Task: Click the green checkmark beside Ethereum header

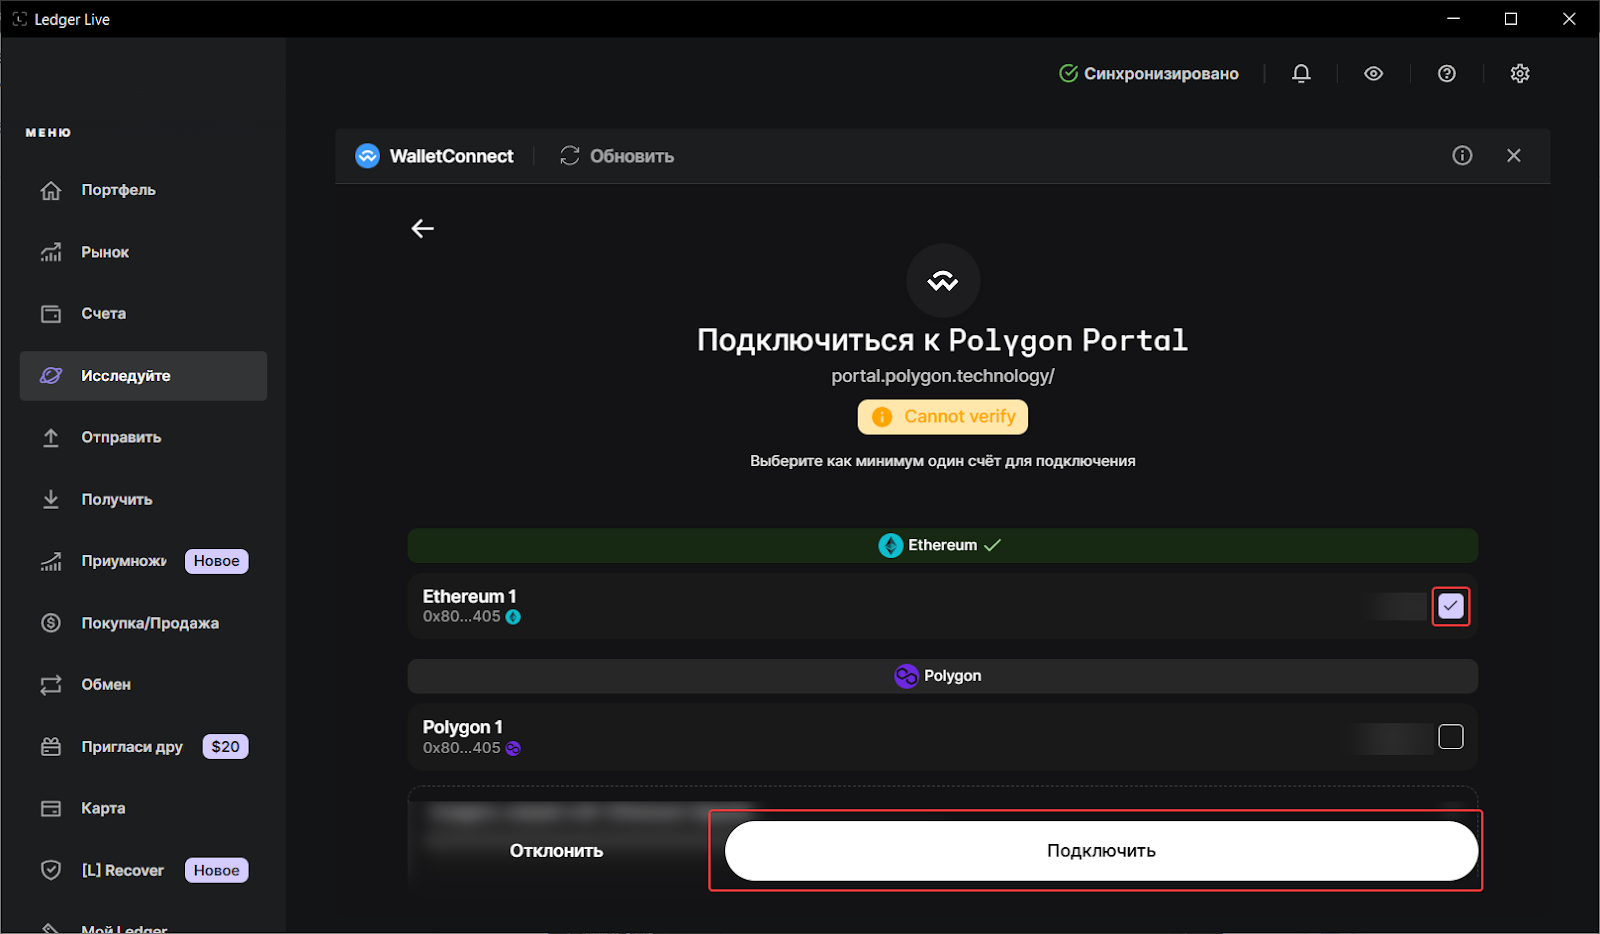Action: click(992, 545)
